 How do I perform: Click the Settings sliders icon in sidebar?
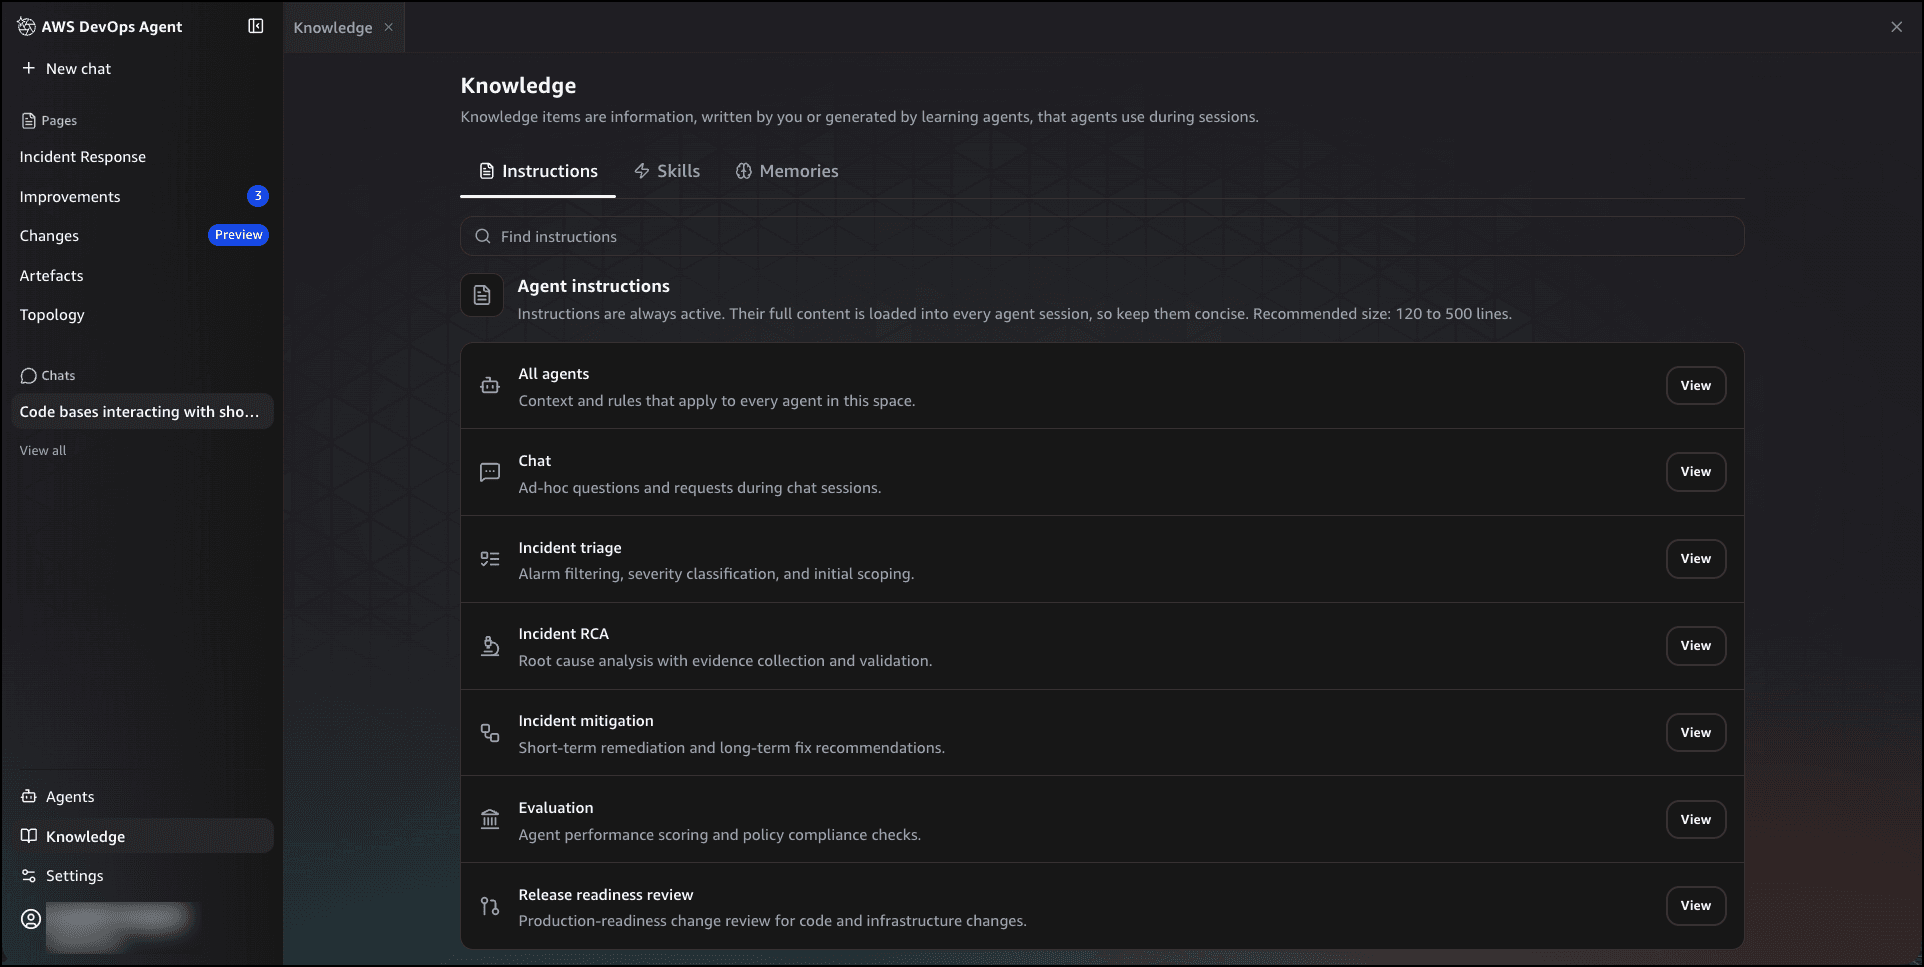point(29,876)
